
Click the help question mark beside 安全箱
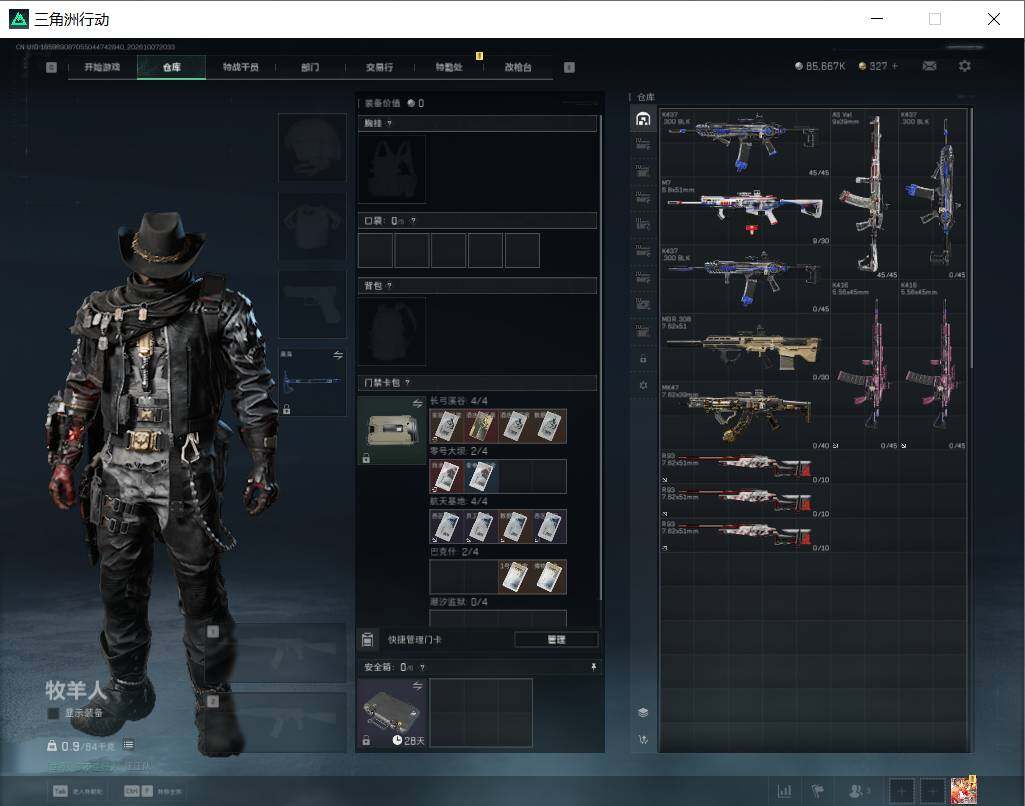[422, 667]
